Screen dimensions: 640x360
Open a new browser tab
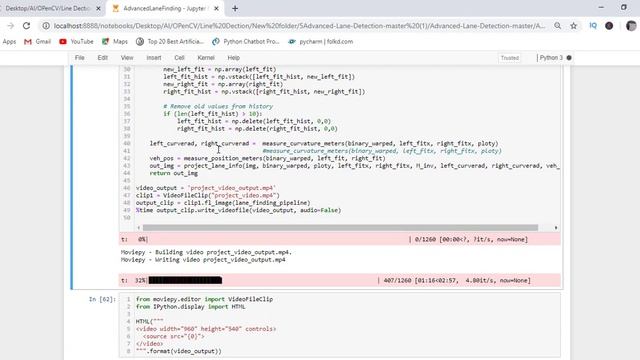point(235,8)
